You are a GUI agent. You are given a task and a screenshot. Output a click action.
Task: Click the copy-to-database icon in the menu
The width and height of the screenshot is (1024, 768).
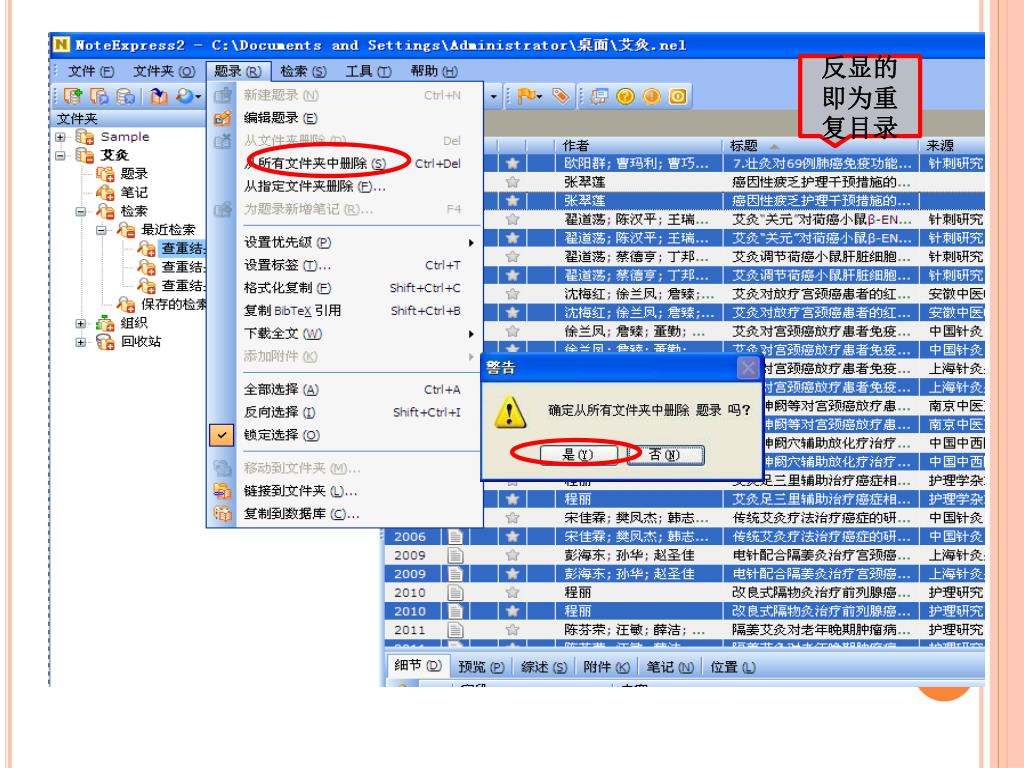click(x=223, y=514)
